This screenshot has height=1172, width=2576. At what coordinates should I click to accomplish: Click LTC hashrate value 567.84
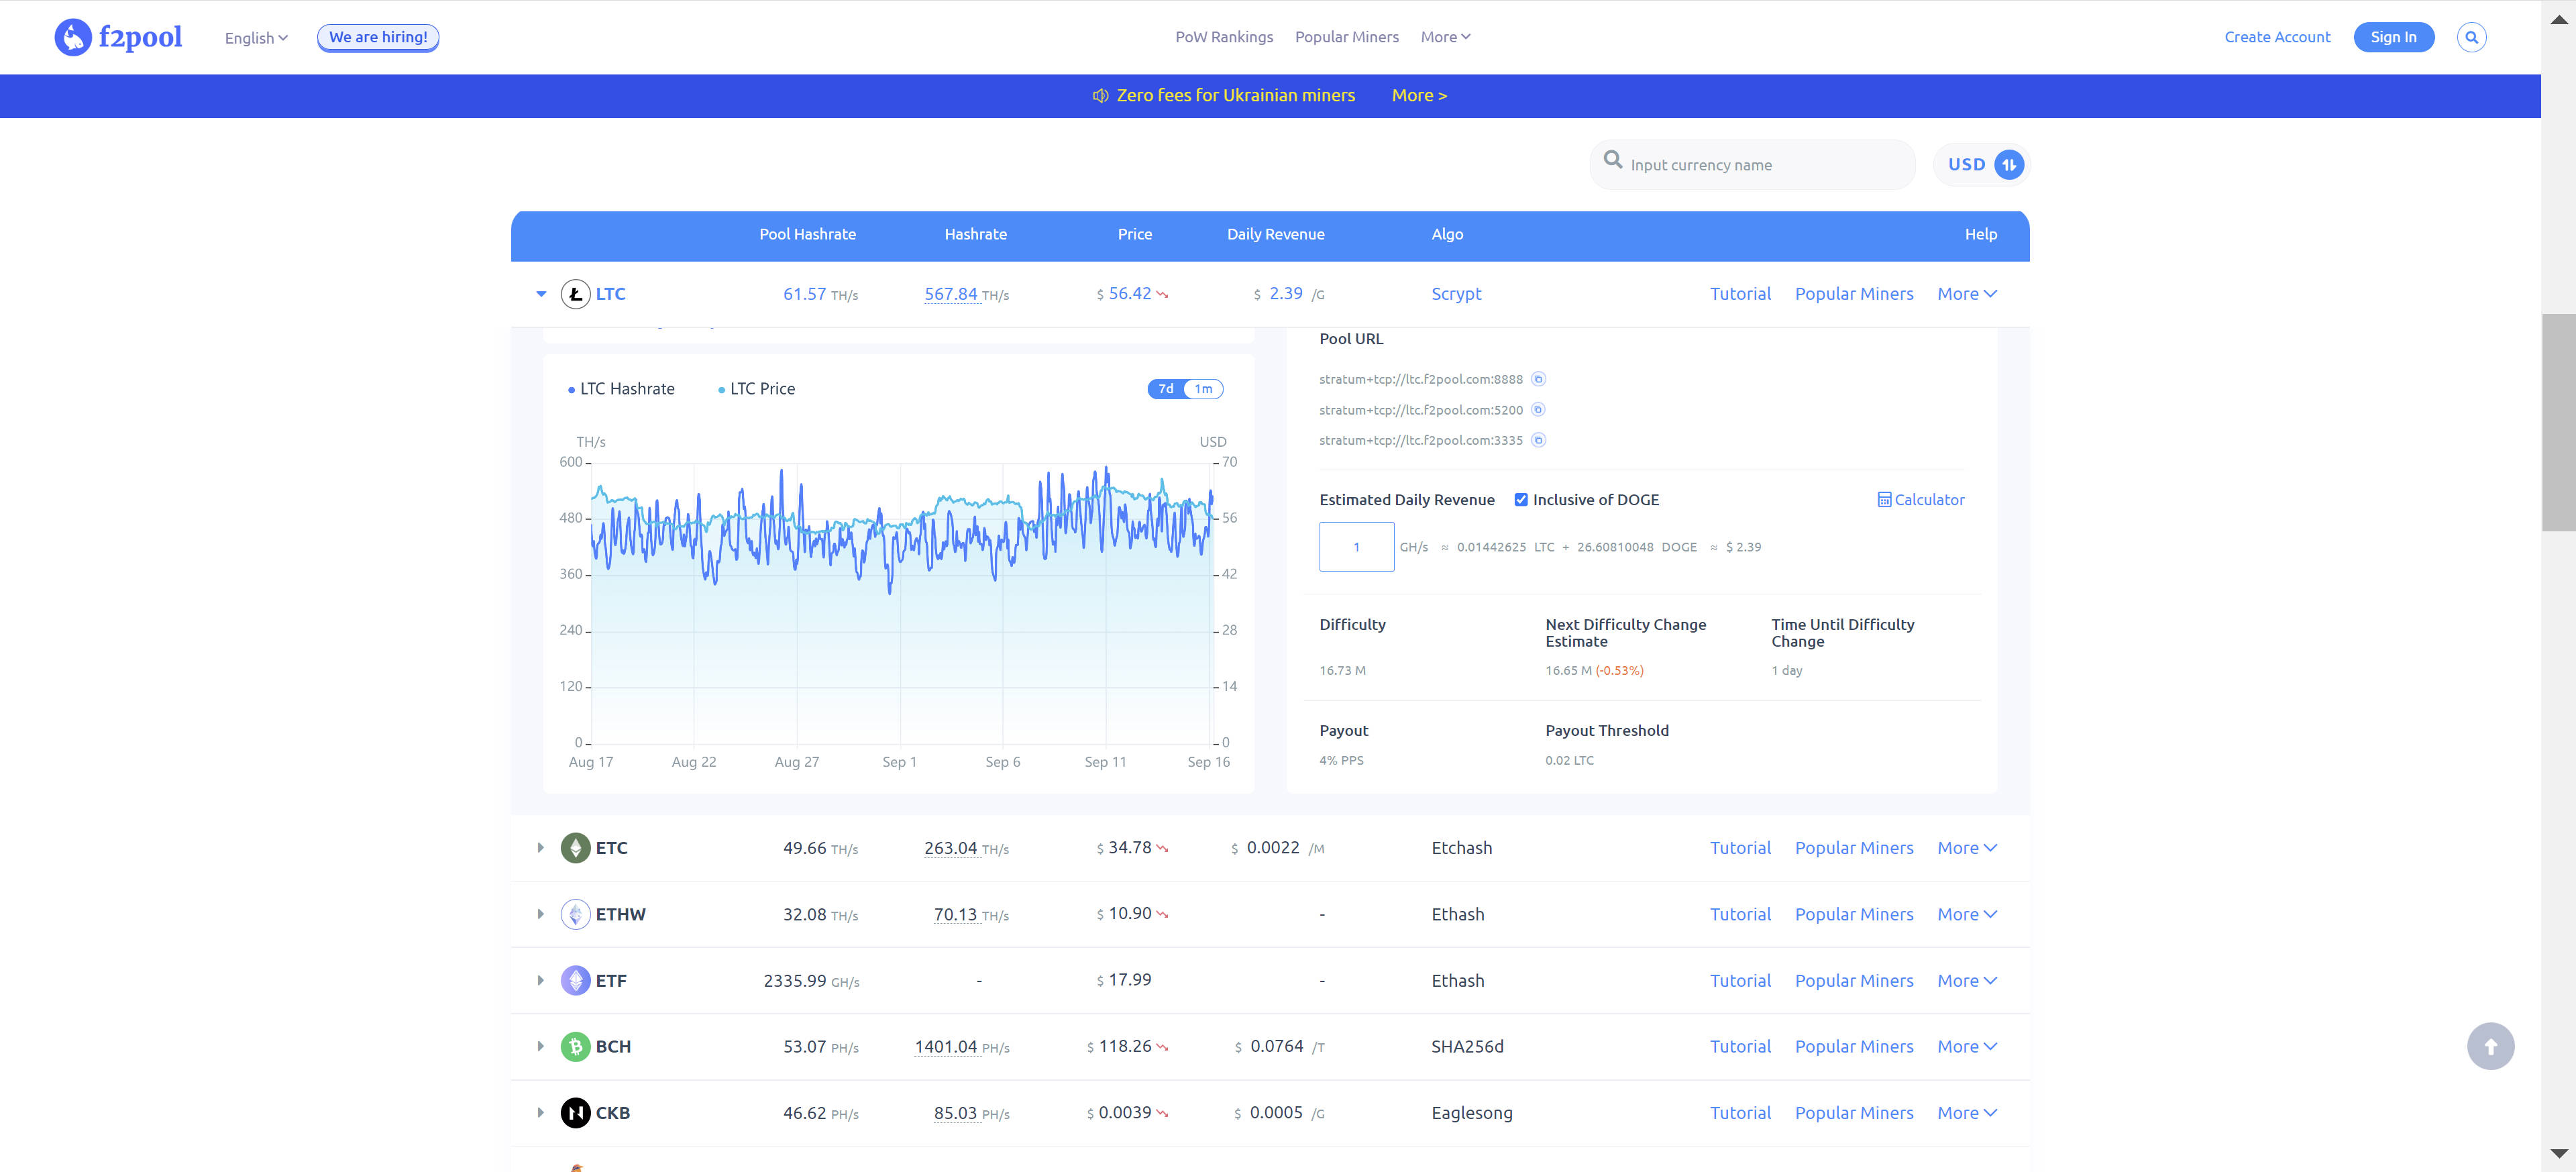(951, 294)
